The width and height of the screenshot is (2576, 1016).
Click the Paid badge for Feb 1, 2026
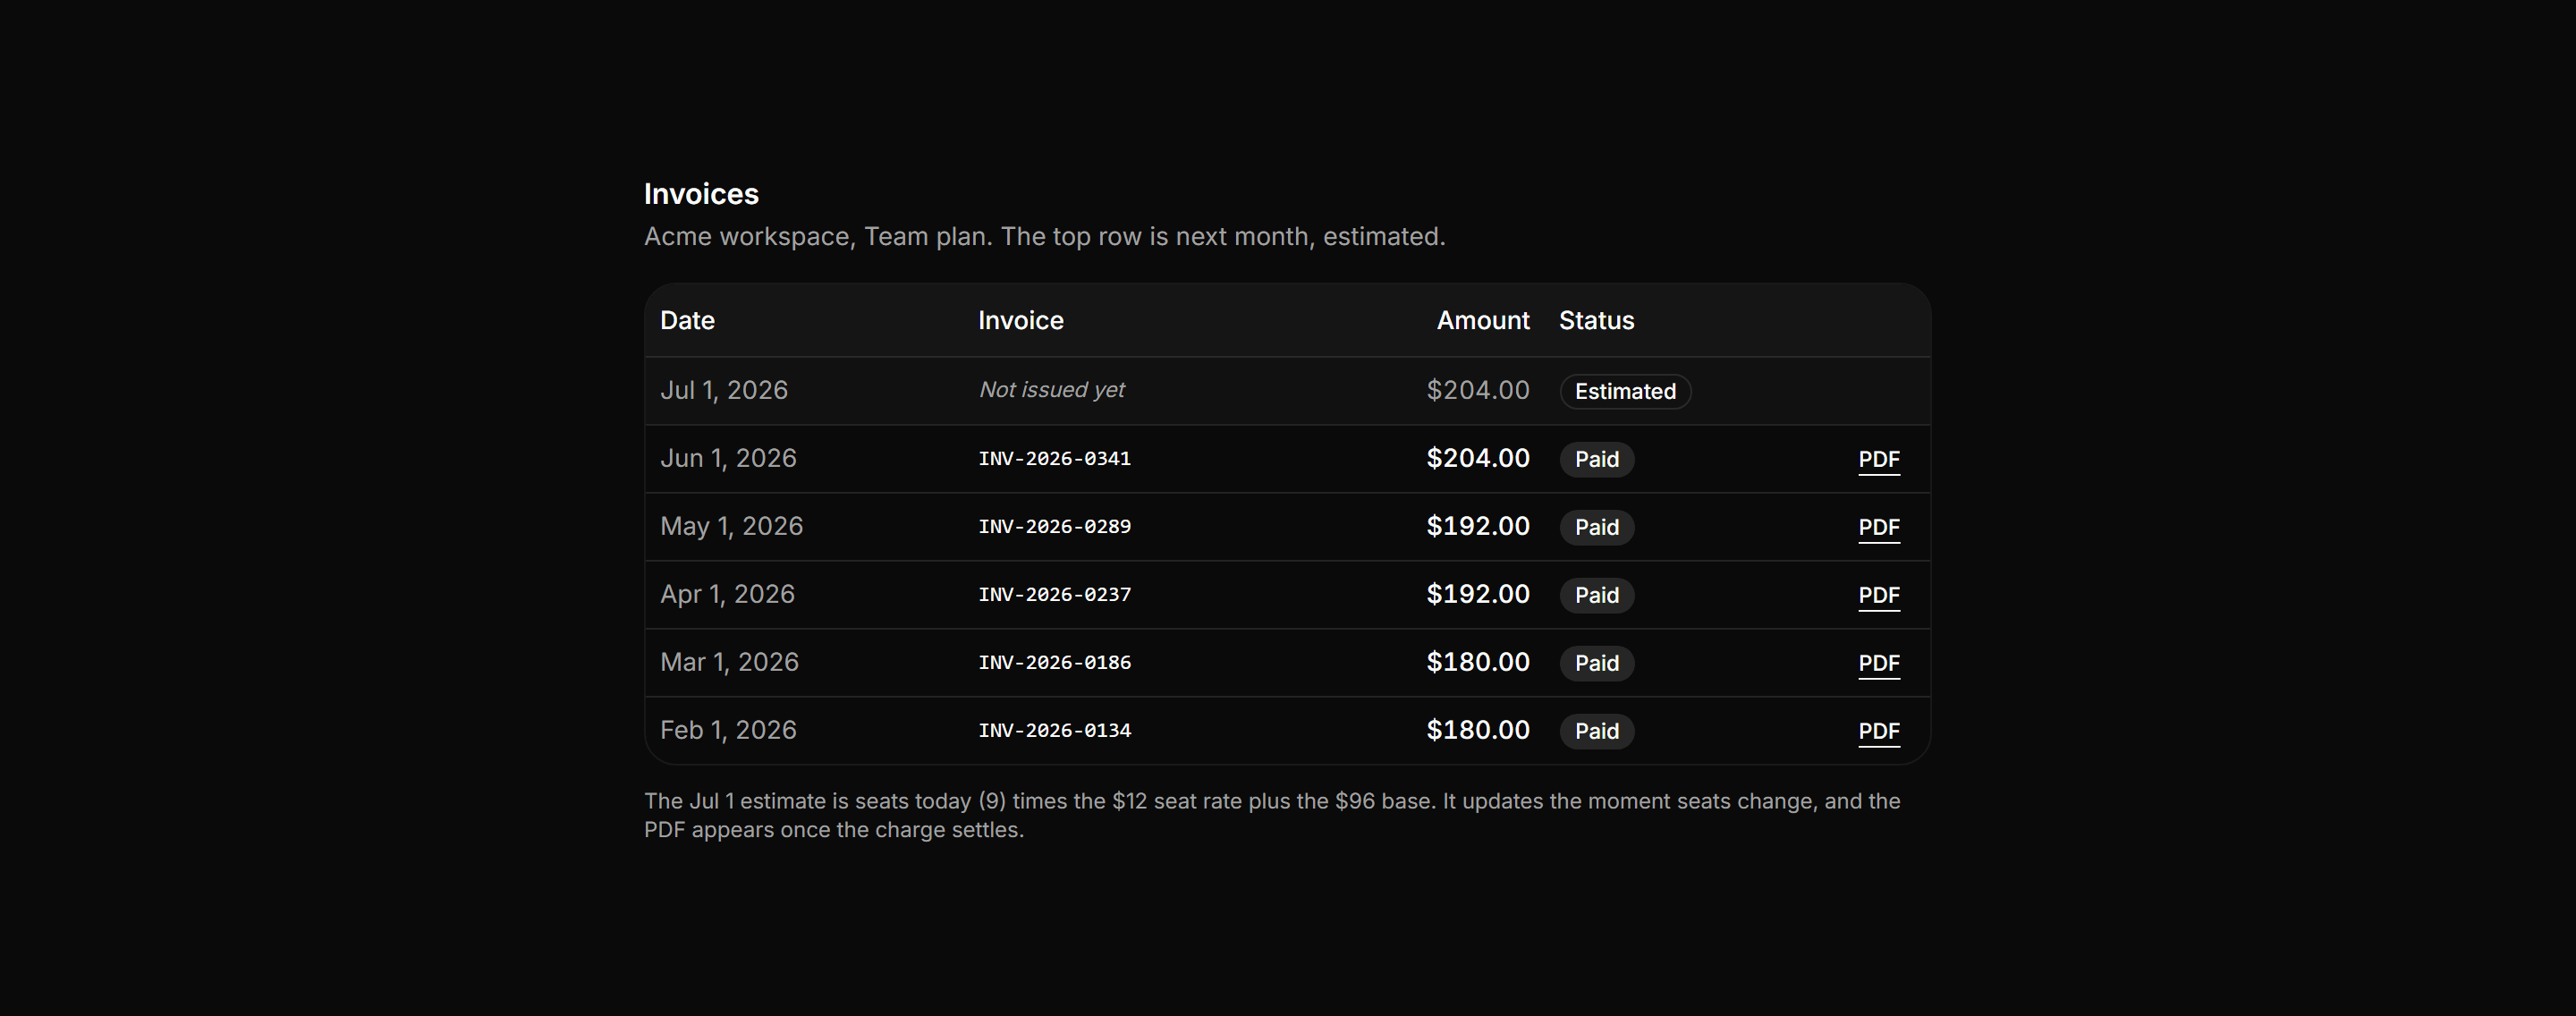coord(1597,731)
